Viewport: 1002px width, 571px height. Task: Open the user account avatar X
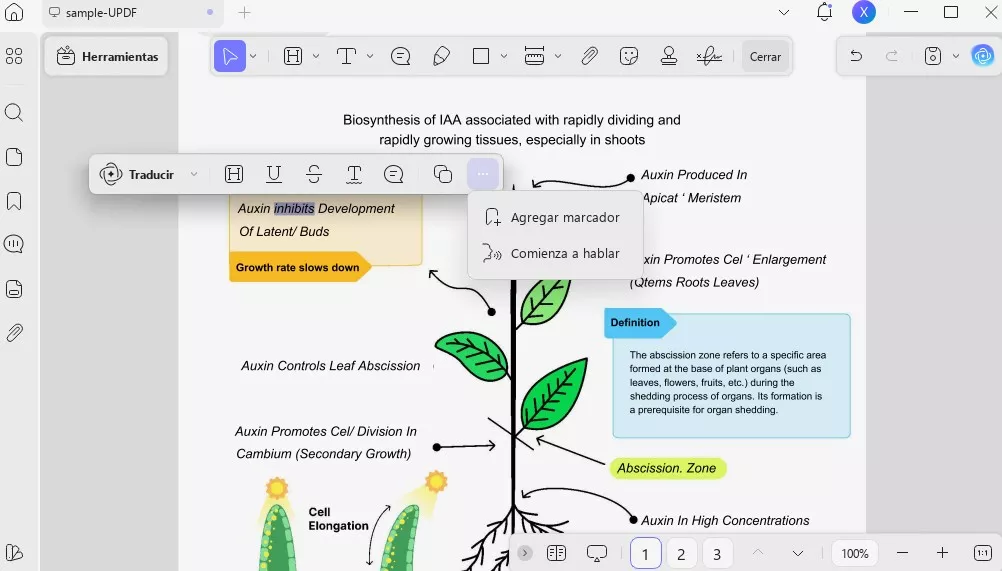point(864,12)
